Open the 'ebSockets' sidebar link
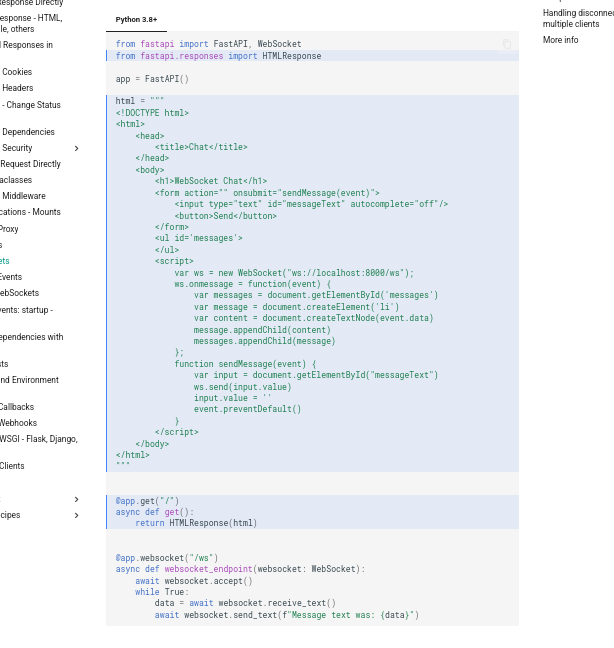The image size is (614, 648). (x=19, y=293)
